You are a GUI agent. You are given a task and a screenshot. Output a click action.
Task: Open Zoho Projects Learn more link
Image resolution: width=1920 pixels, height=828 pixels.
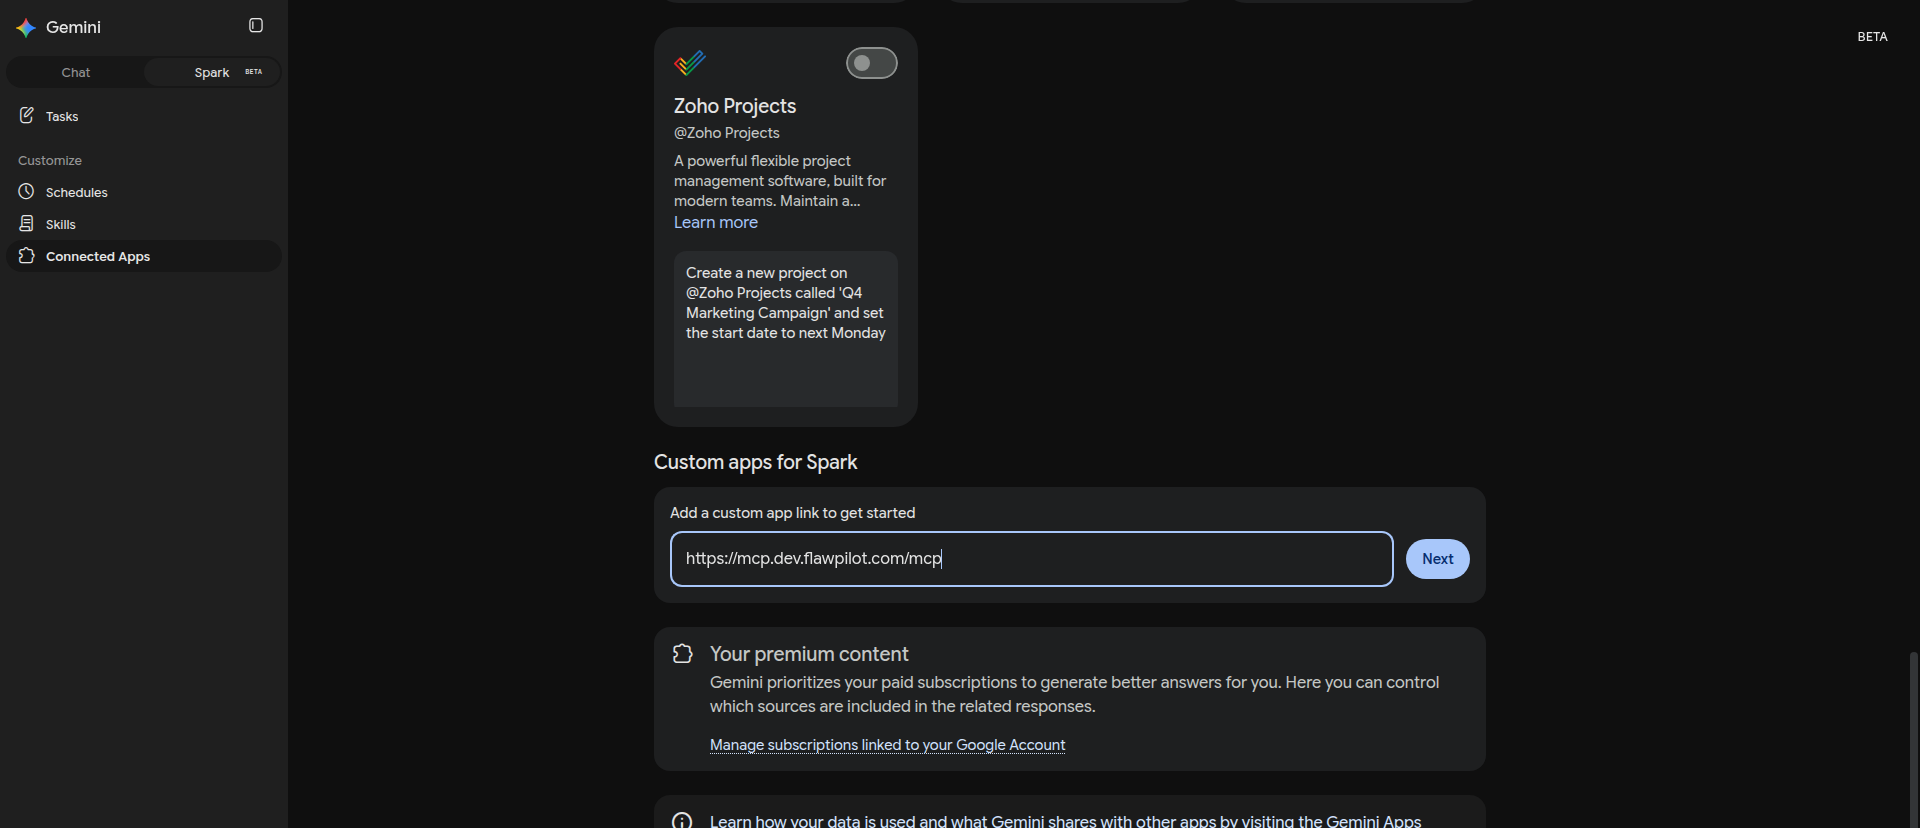pos(716,222)
